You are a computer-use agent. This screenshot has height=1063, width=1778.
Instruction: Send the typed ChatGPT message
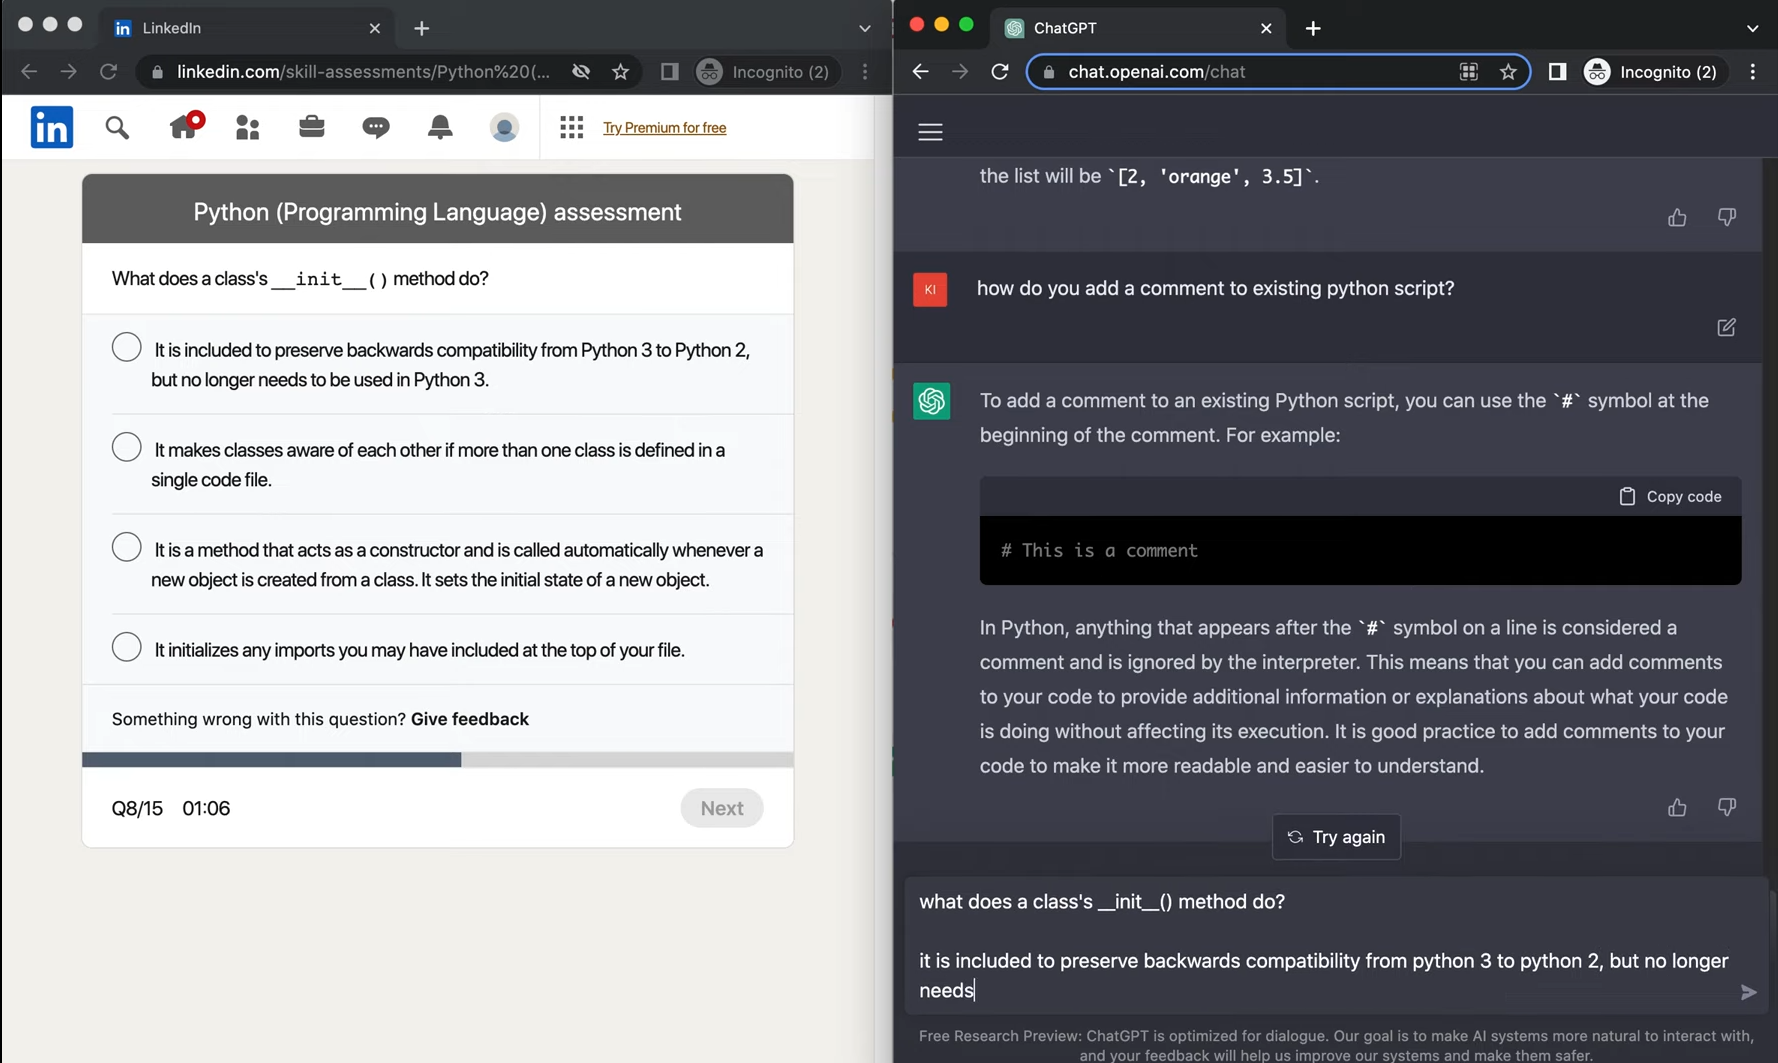pyautogui.click(x=1748, y=992)
